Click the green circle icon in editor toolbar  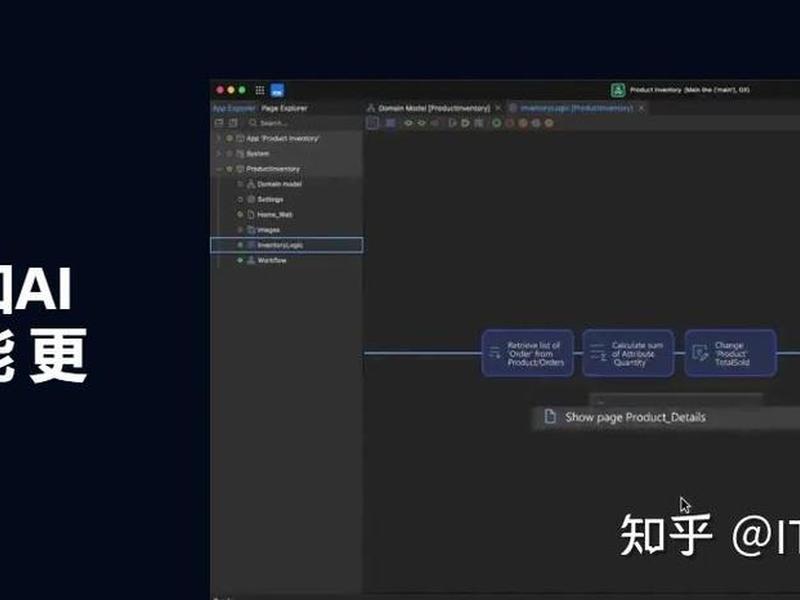point(496,123)
